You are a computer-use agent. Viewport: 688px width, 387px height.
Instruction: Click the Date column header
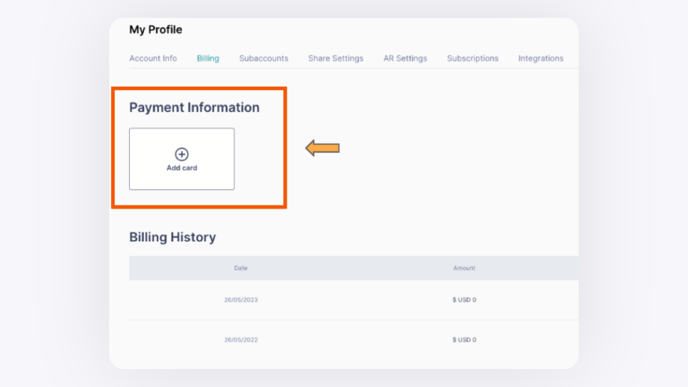tap(241, 268)
